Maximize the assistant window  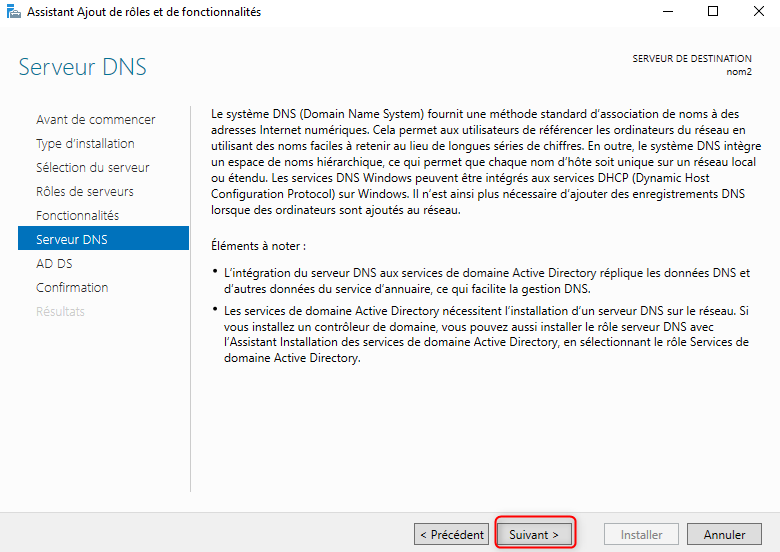(713, 11)
